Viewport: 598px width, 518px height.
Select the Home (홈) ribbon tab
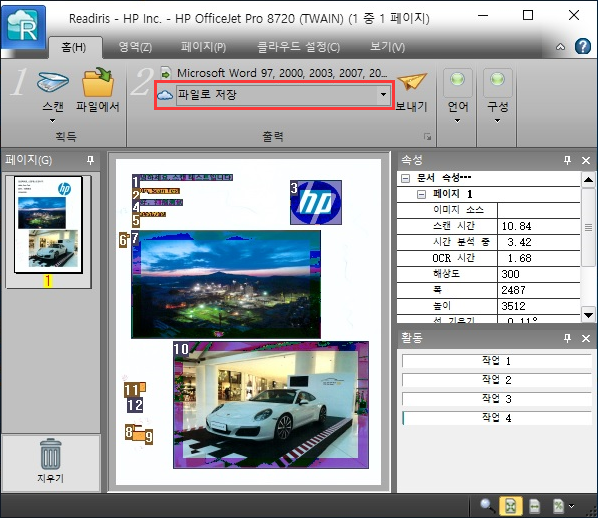(x=74, y=47)
